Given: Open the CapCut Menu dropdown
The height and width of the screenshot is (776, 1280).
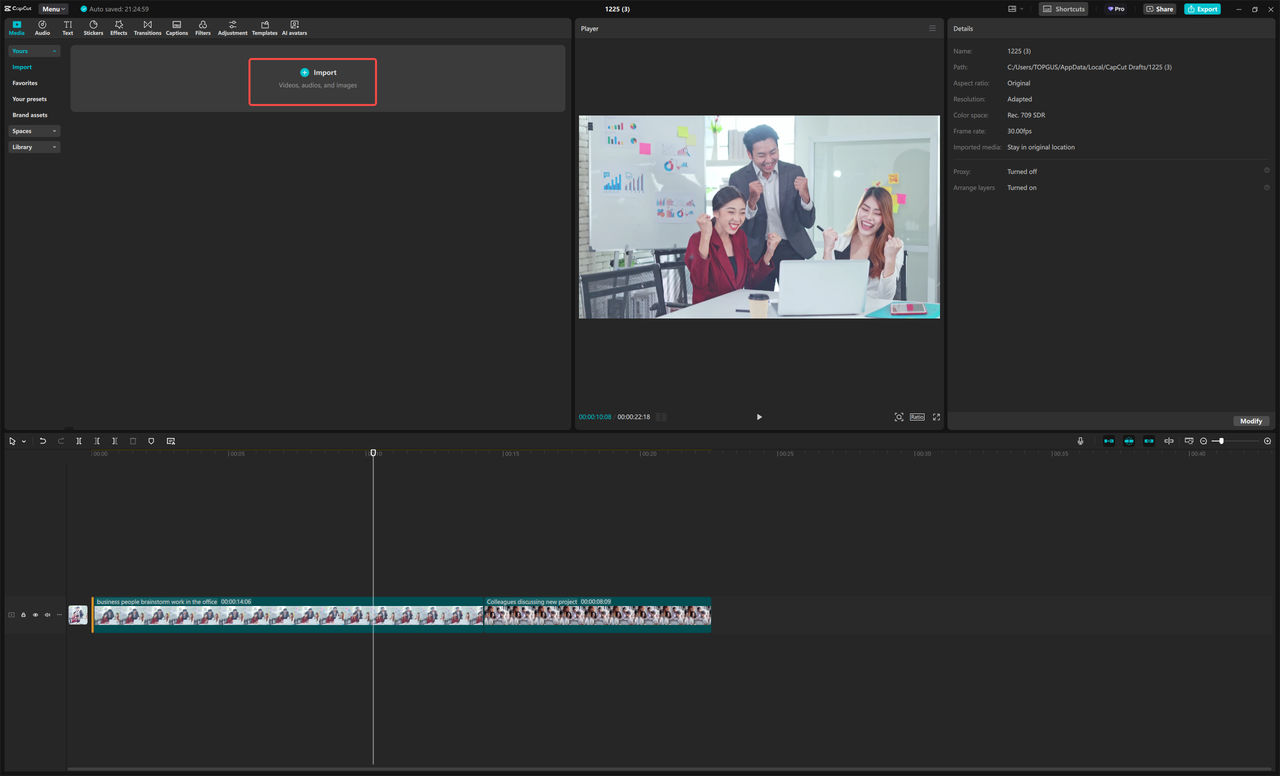Looking at the screenshot, I should point(54,9).
